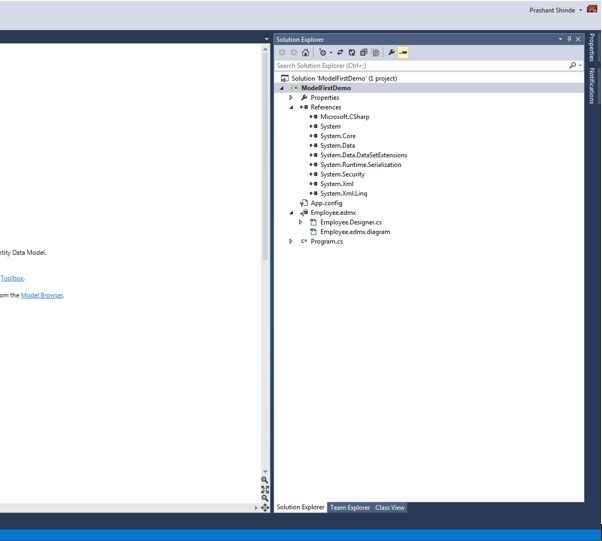Viewport: 602px width, 541px height.
Task: Select the System.Data reference
Action: point(337,146)
